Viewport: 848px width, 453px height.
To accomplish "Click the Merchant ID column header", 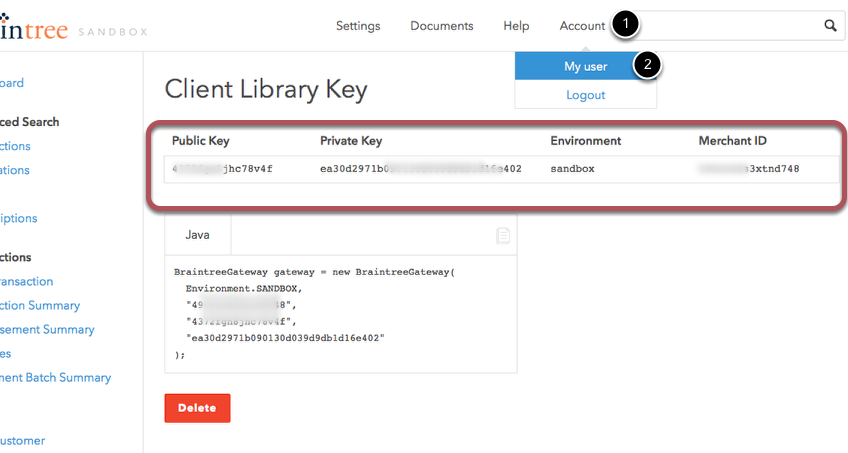I will tap(732, 141).
